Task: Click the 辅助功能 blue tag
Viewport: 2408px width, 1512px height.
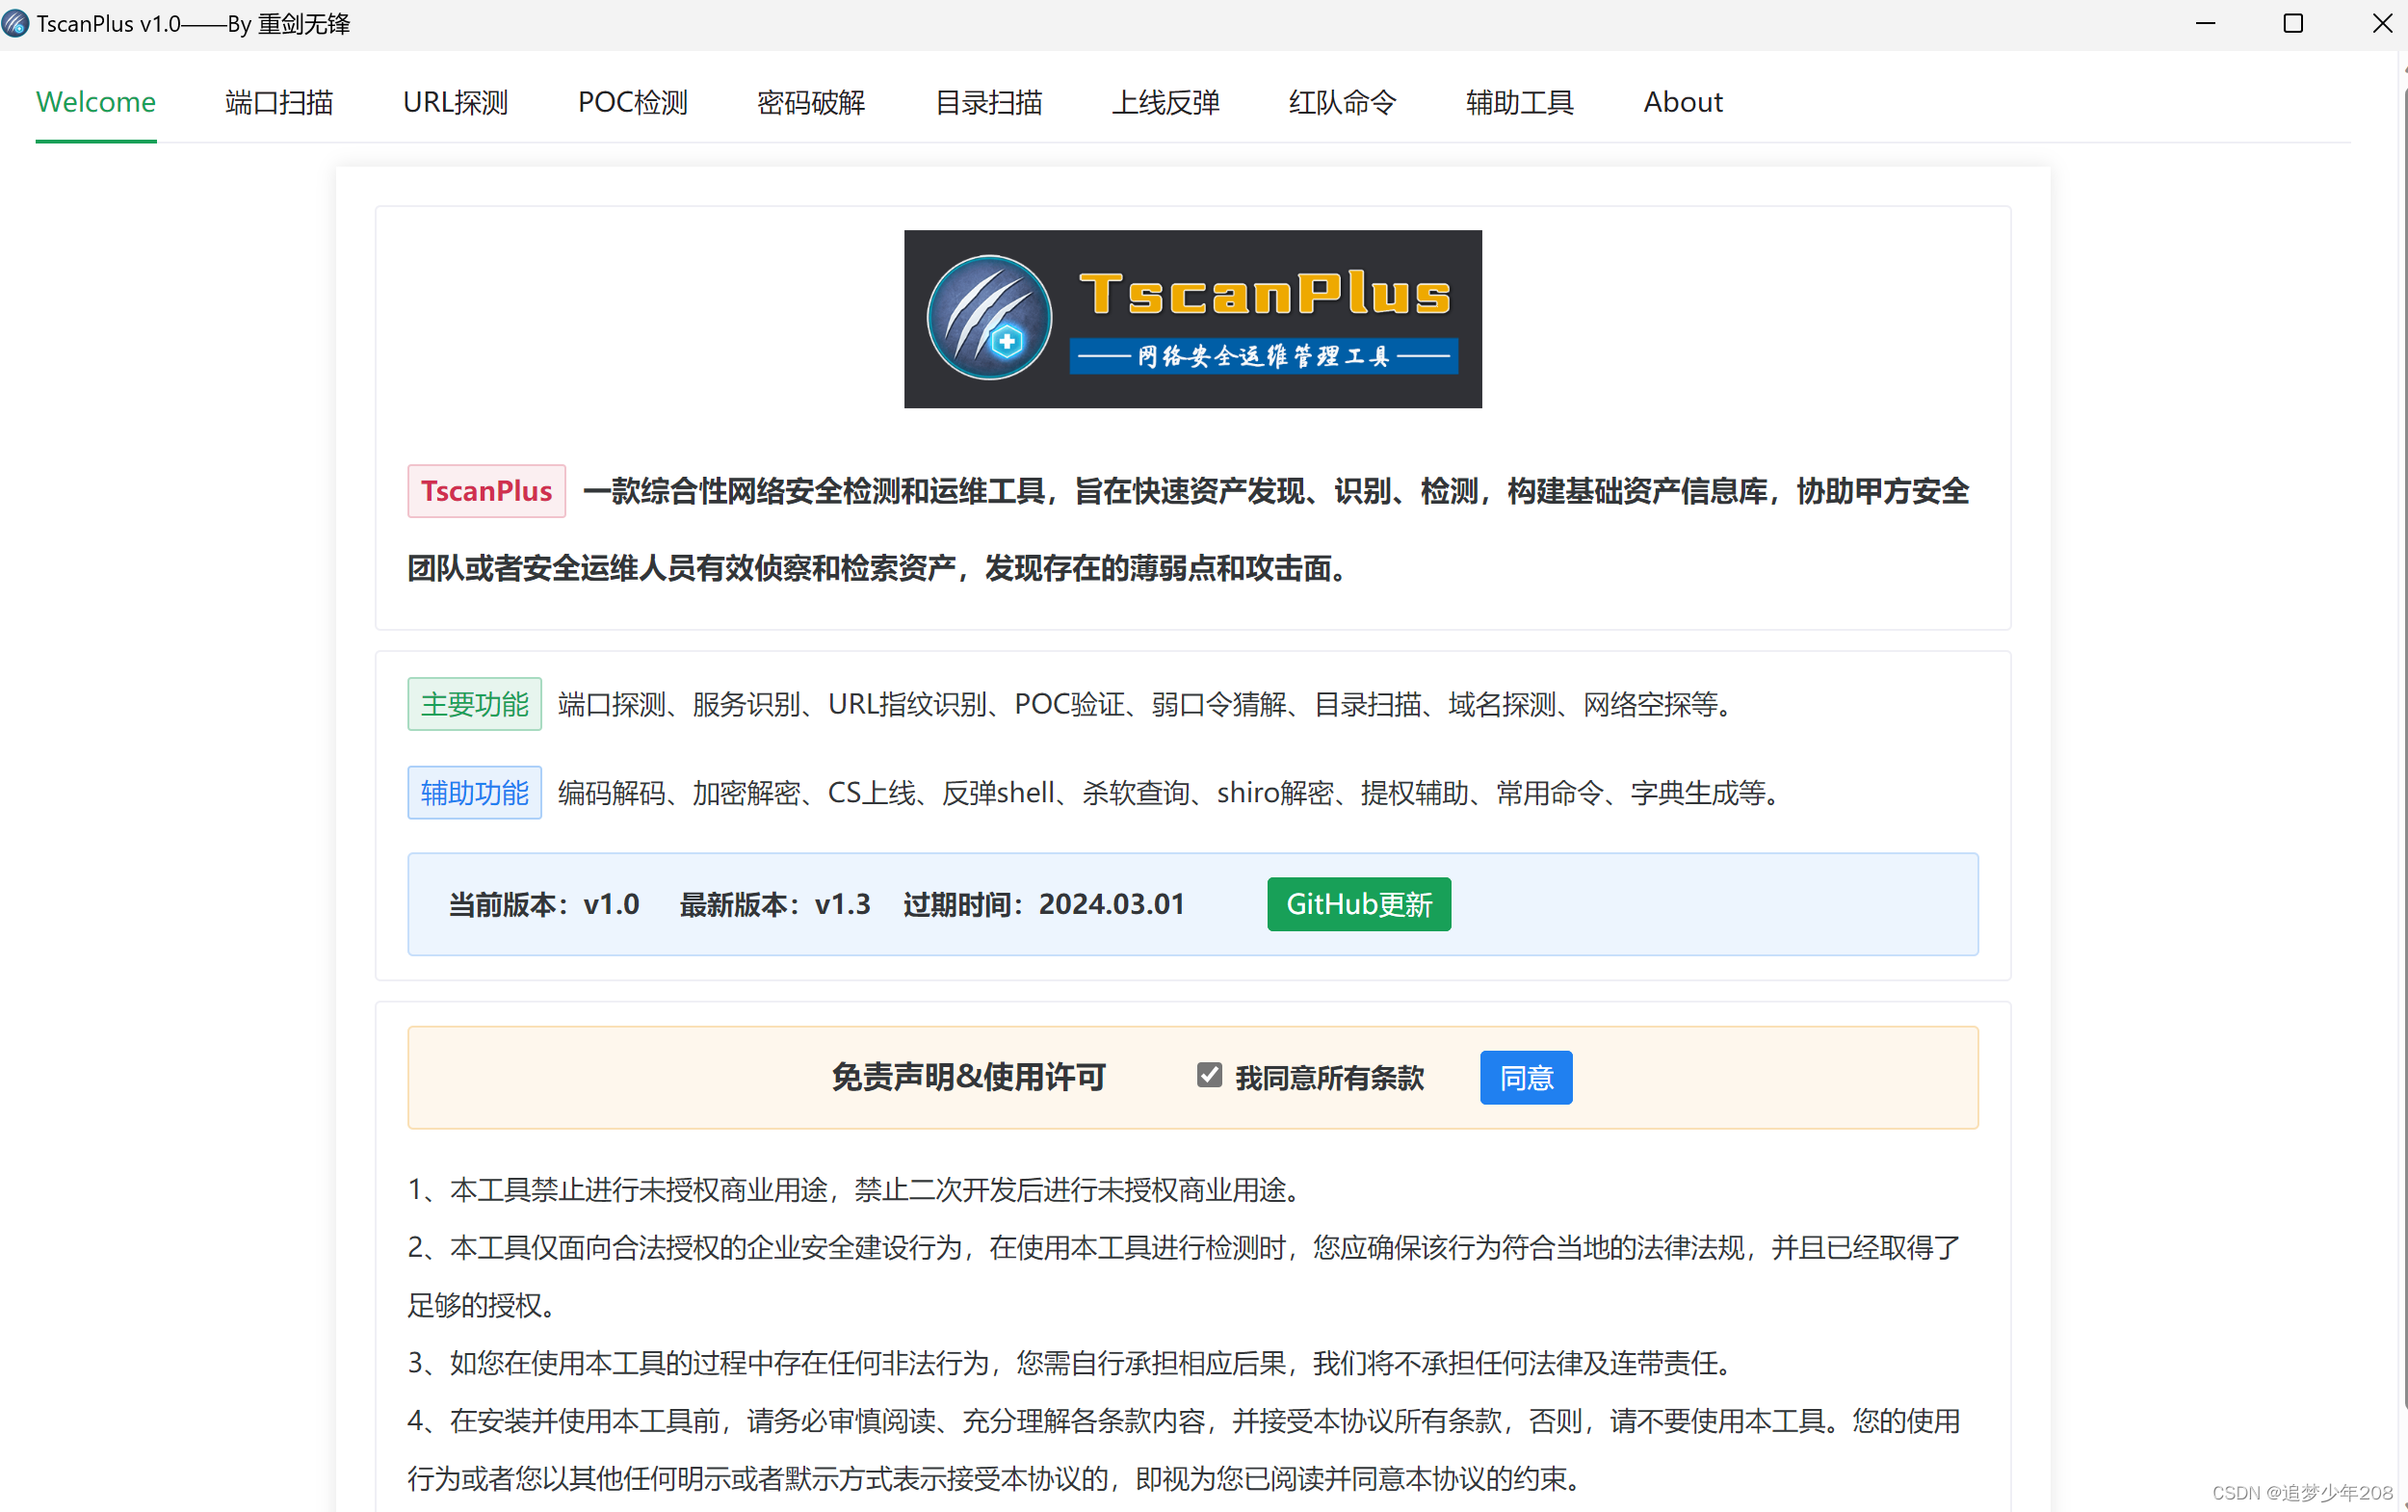Action: [474, 792]
